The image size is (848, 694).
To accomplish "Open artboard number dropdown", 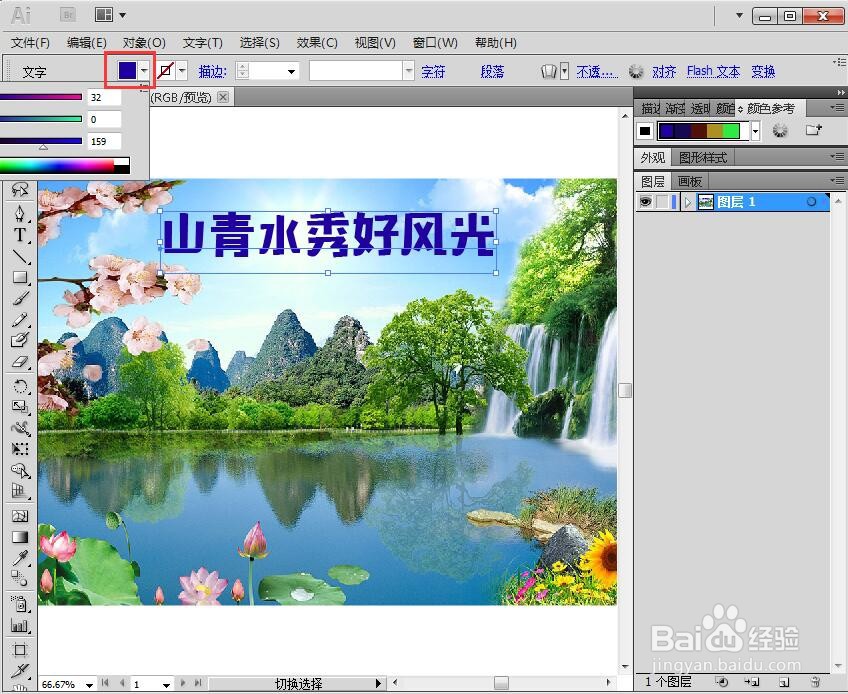I will coord(167,685).
